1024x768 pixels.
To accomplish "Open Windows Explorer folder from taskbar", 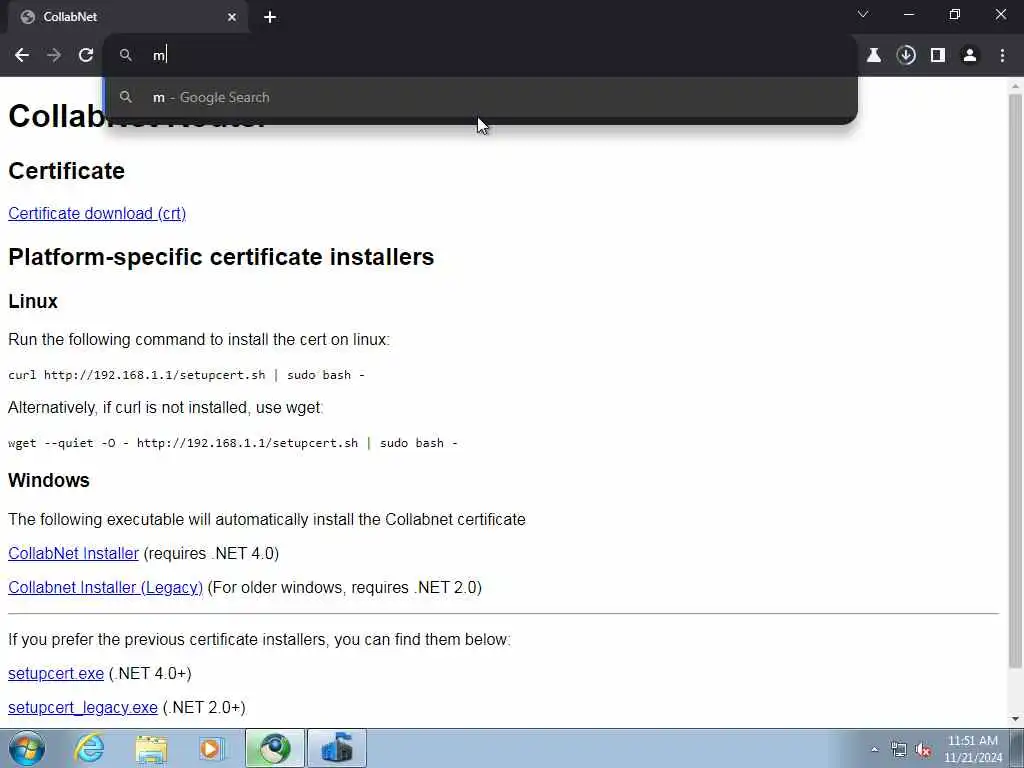I will click(151, 748).
